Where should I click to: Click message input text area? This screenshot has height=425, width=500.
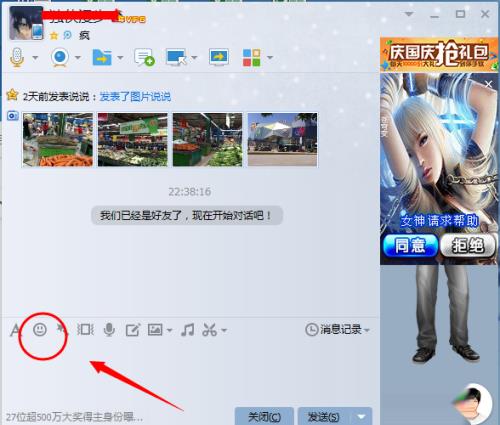click(x=190, y=372)
